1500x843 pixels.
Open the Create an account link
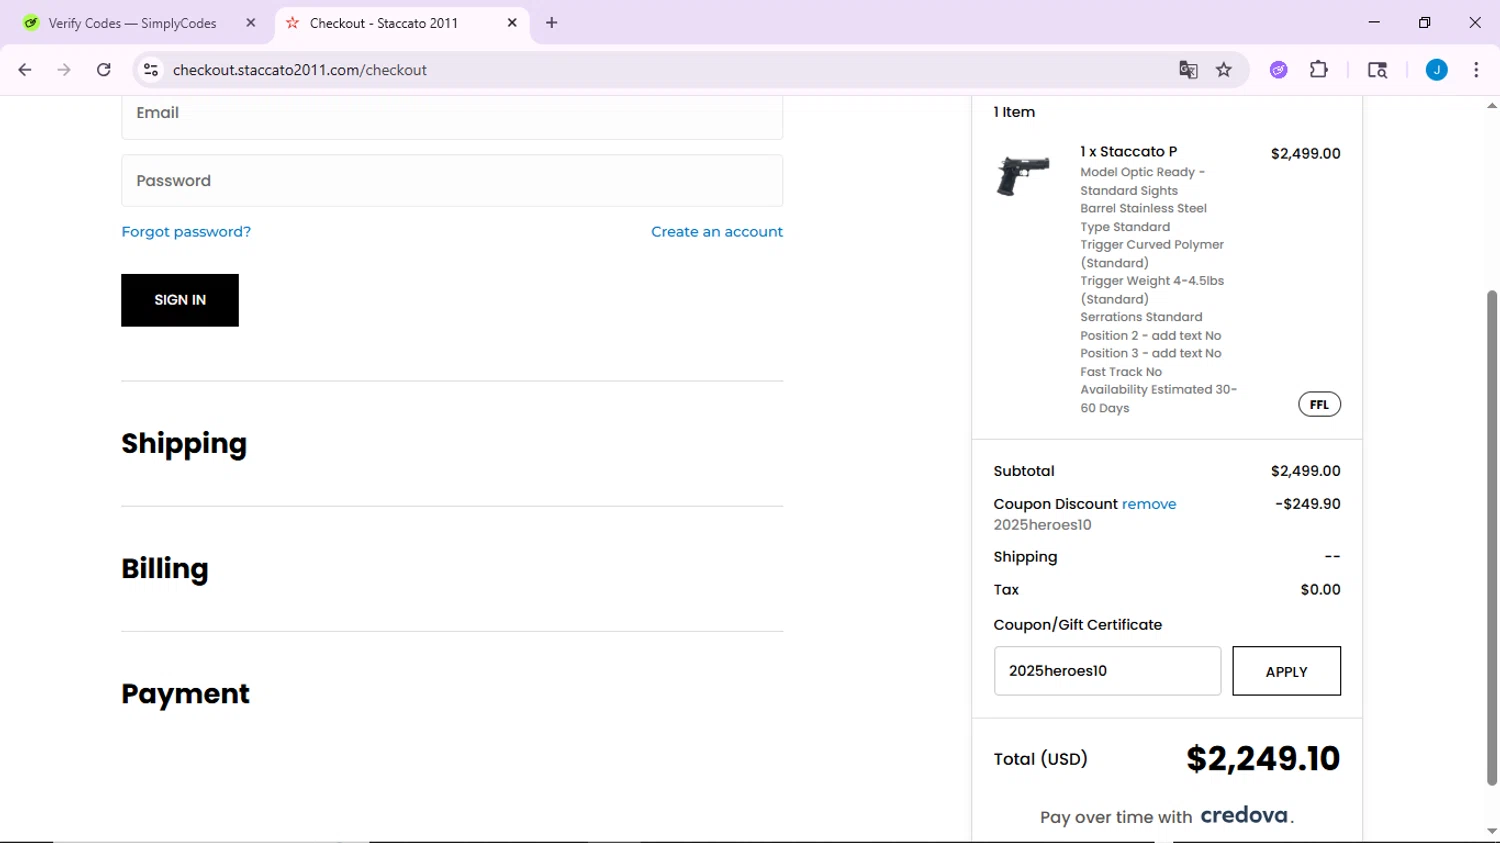coord(717,232)
